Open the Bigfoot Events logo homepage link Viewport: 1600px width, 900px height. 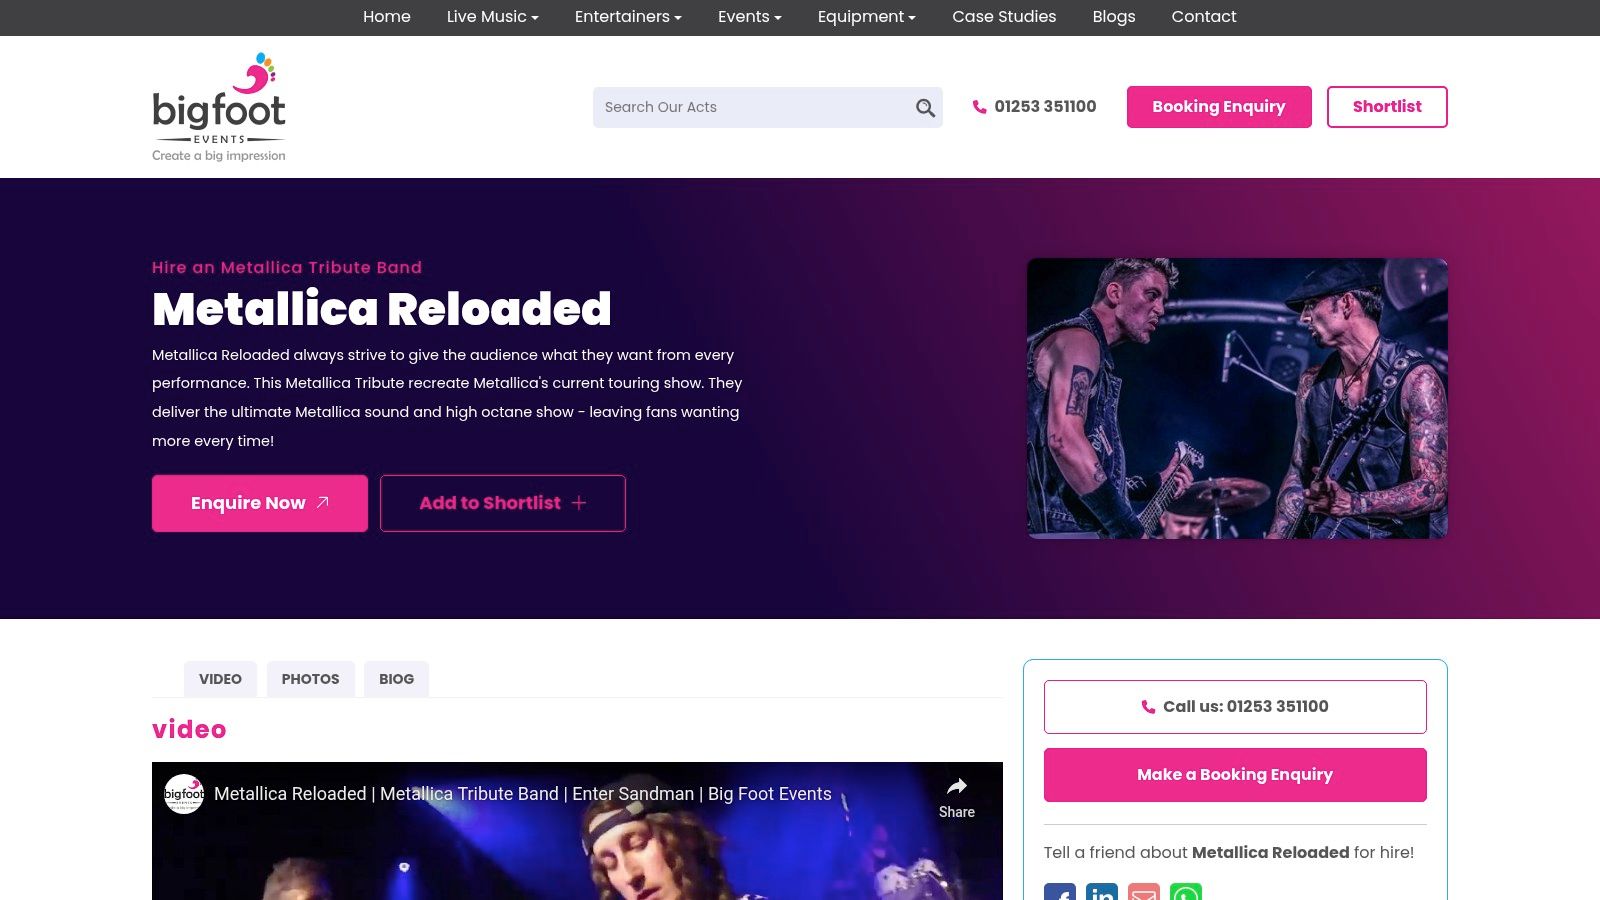tap(219, 107)
